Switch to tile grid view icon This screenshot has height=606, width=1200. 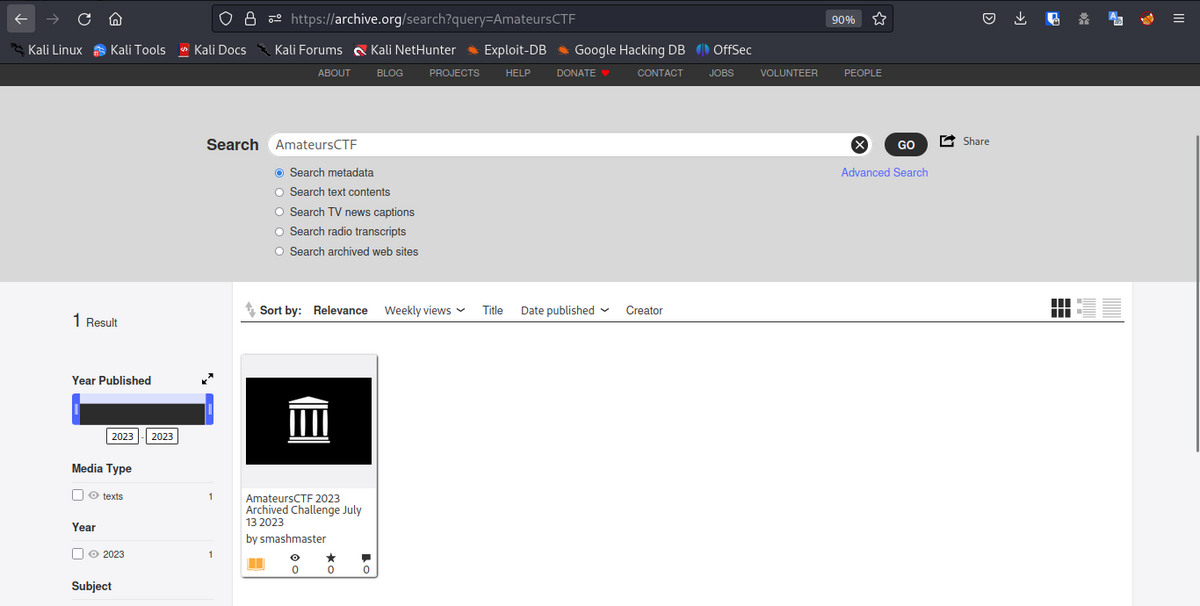(1061, 309)
